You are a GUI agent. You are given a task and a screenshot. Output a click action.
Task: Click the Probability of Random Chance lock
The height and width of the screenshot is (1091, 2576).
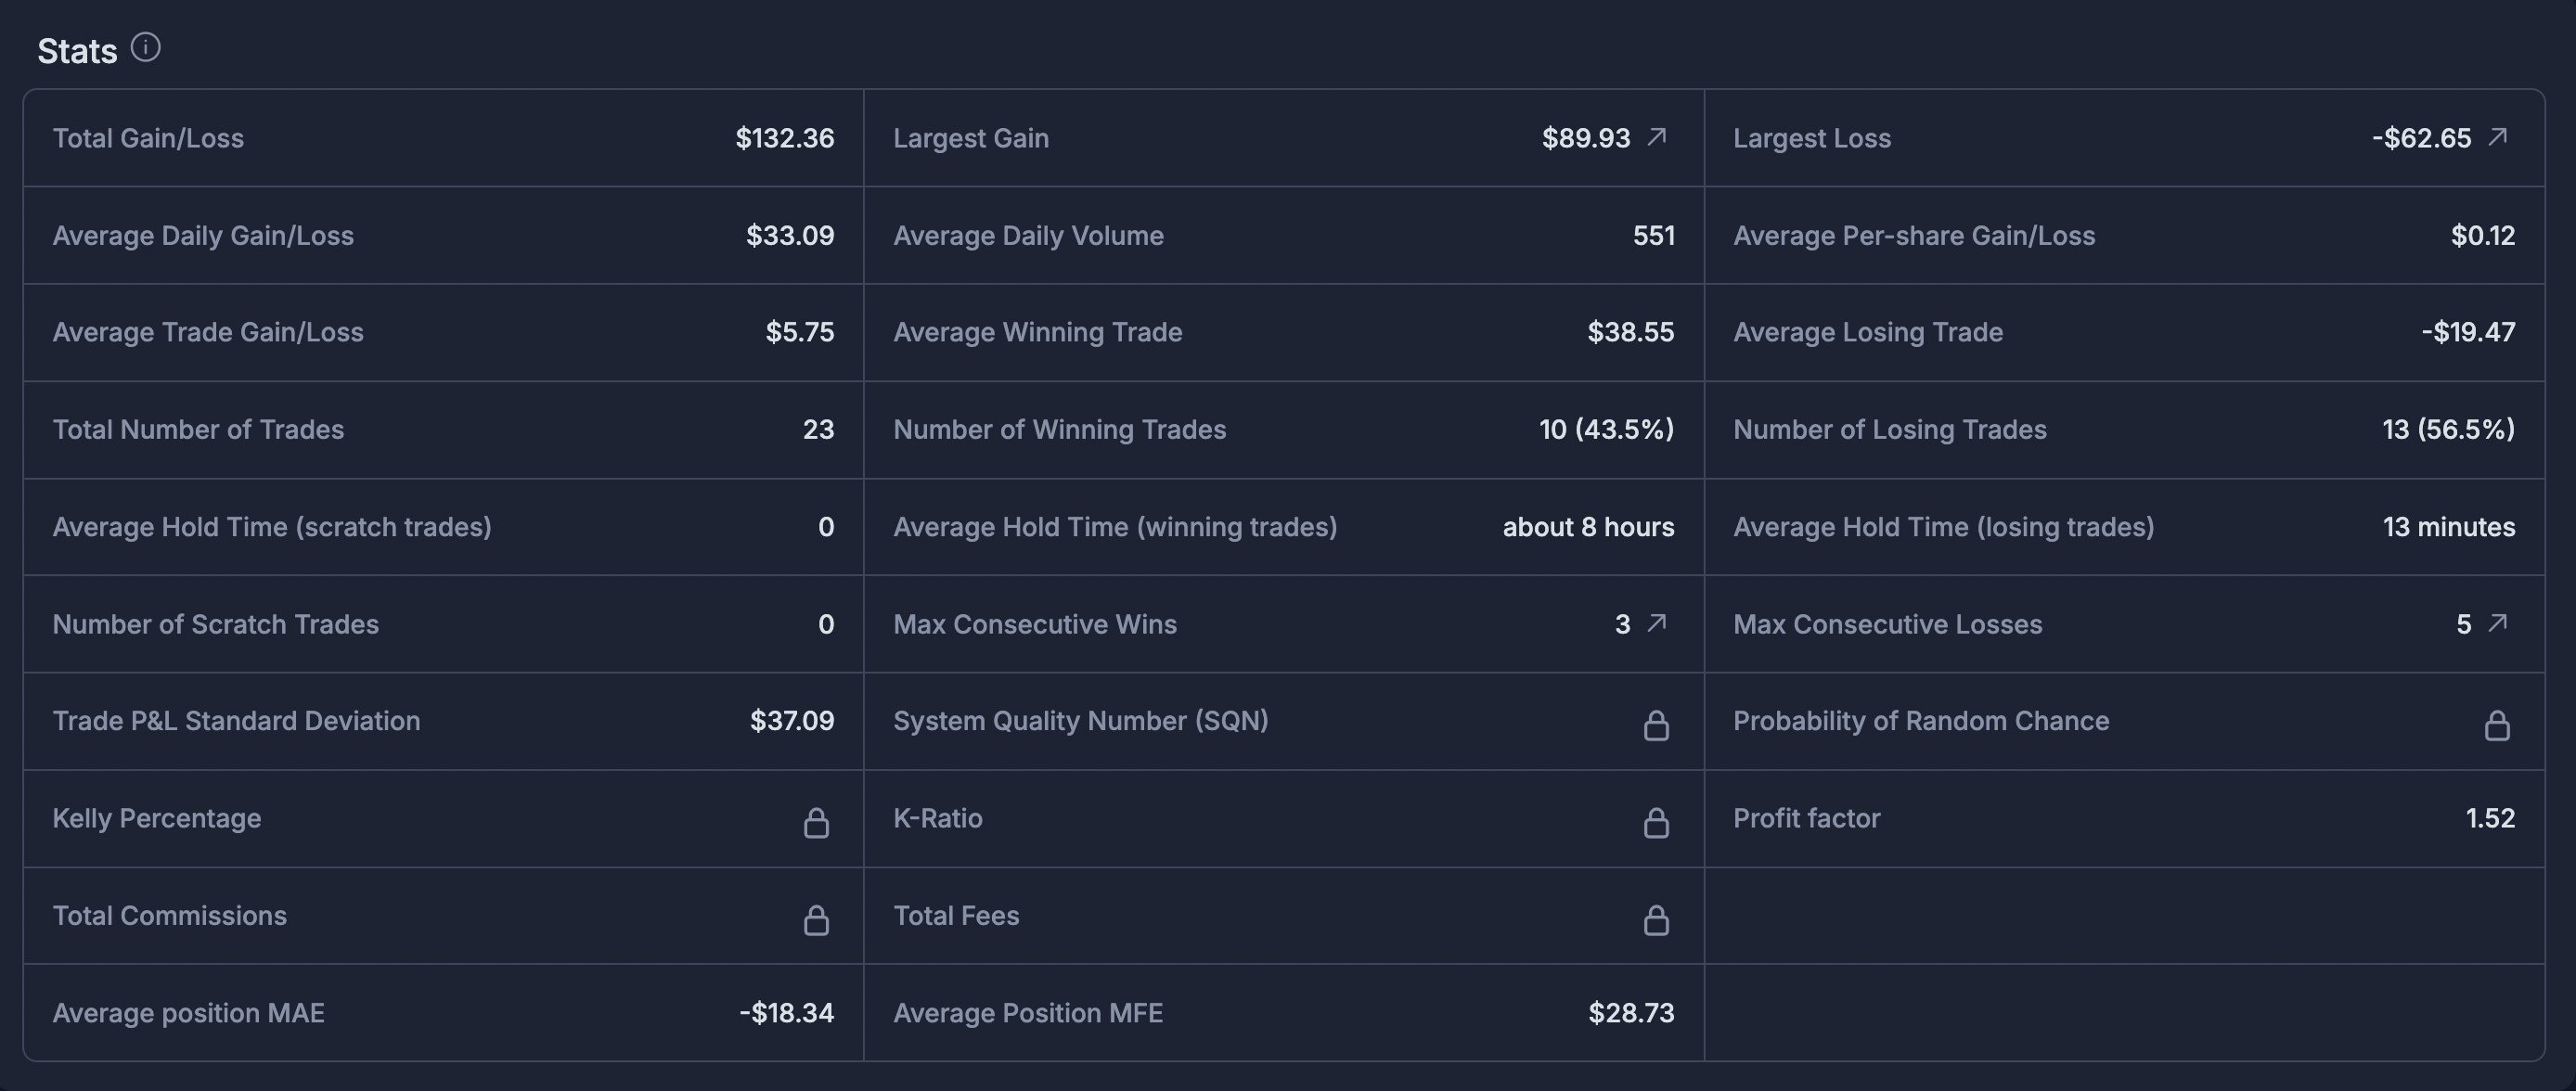pyautogui.click(x=2497, y=725)
